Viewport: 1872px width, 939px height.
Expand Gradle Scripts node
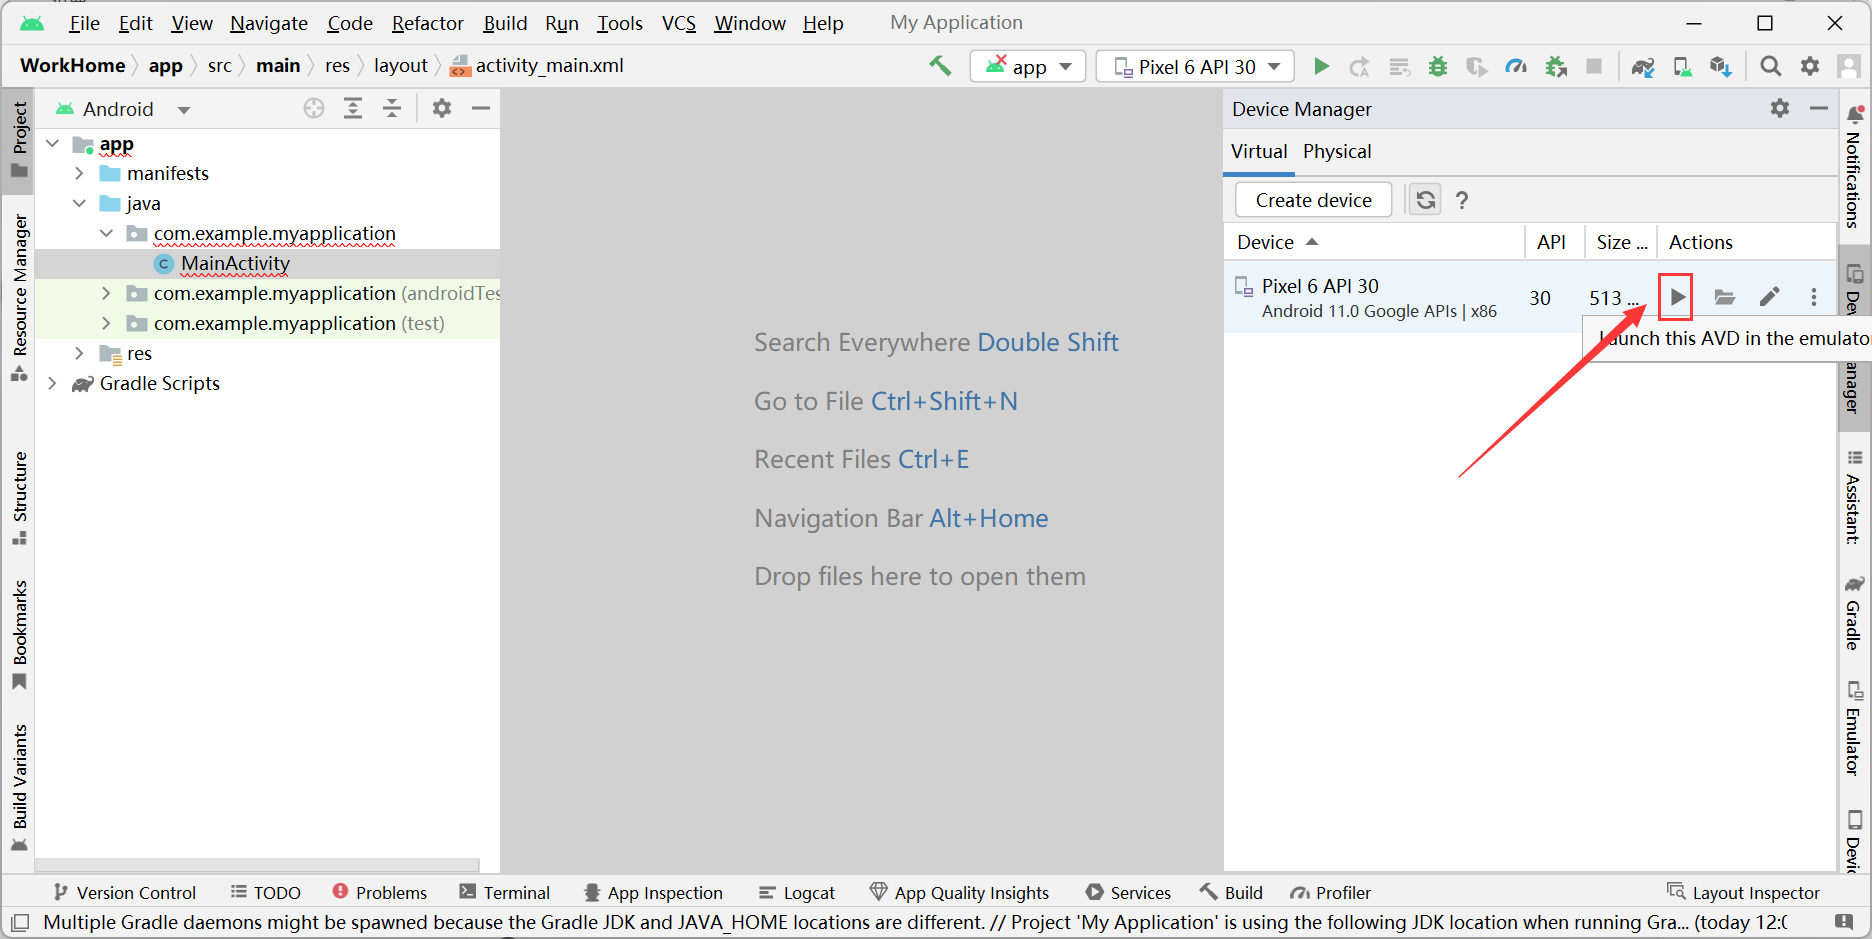click(53, 384)
